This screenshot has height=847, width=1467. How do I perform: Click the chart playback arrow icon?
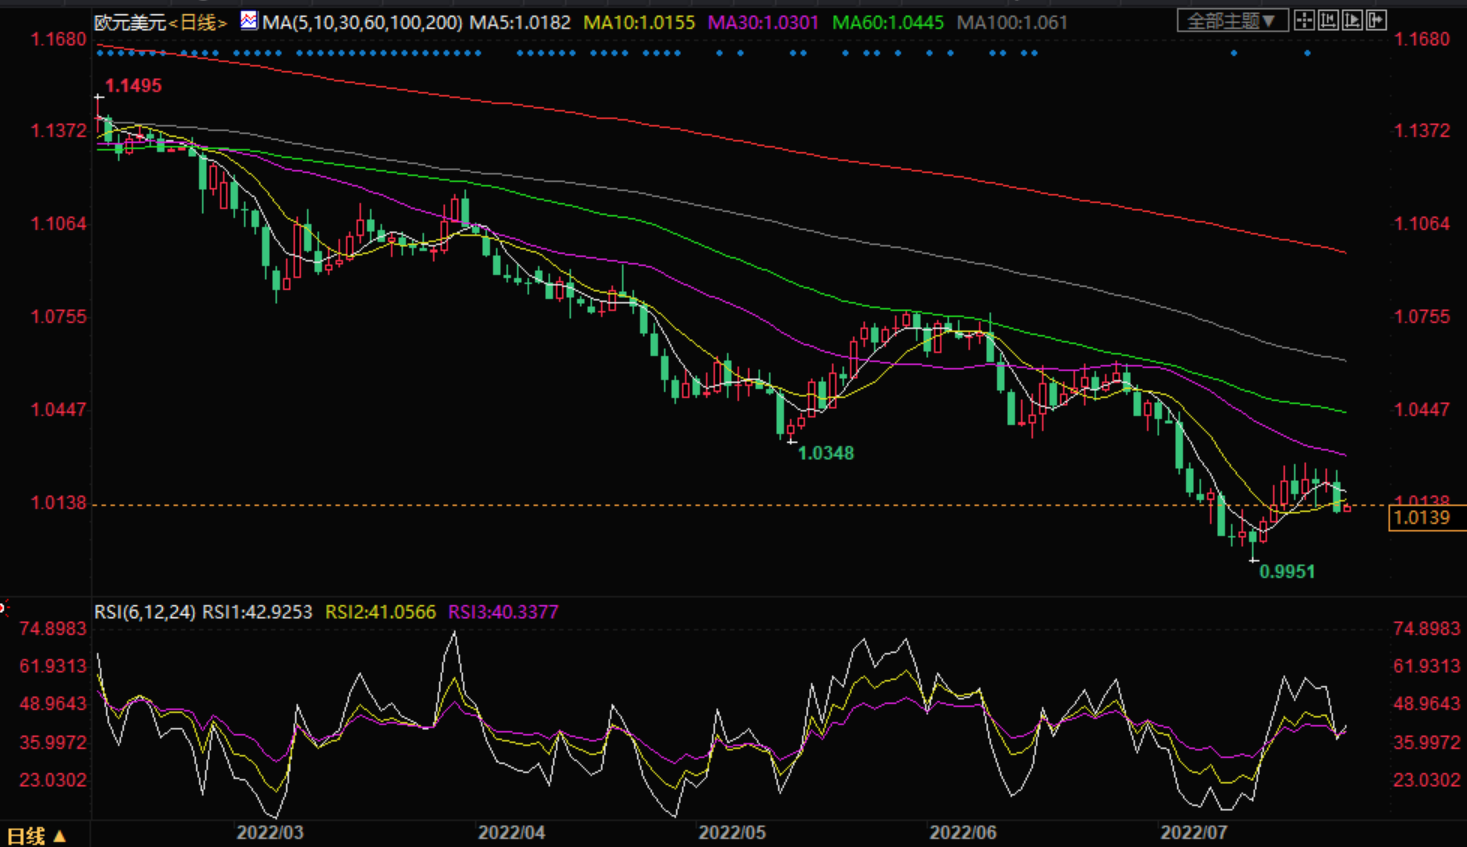pyautogui.click(x=1352, y=21)
